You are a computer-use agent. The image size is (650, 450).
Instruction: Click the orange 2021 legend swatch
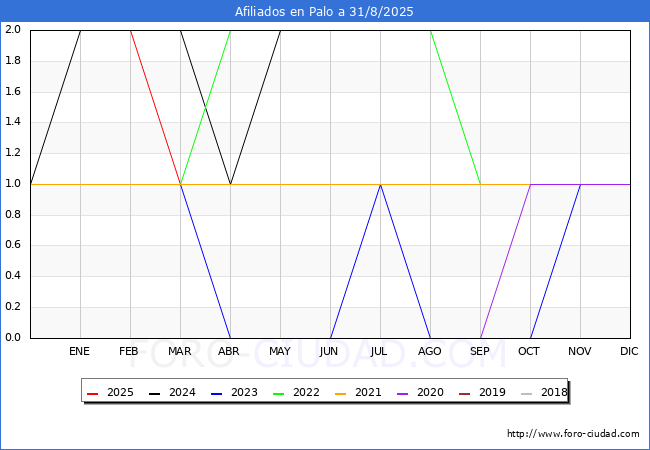tap(340, 393)
